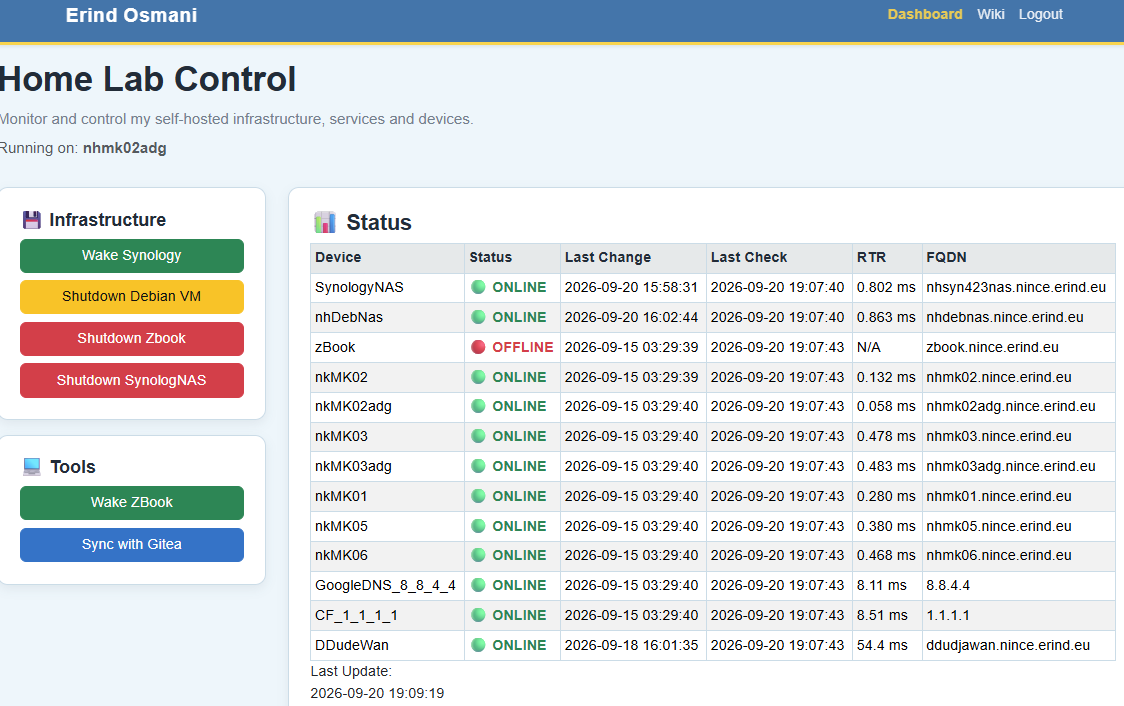
Task: Click the red offline indicator for zBook
Action: click(x=478, y=347)
